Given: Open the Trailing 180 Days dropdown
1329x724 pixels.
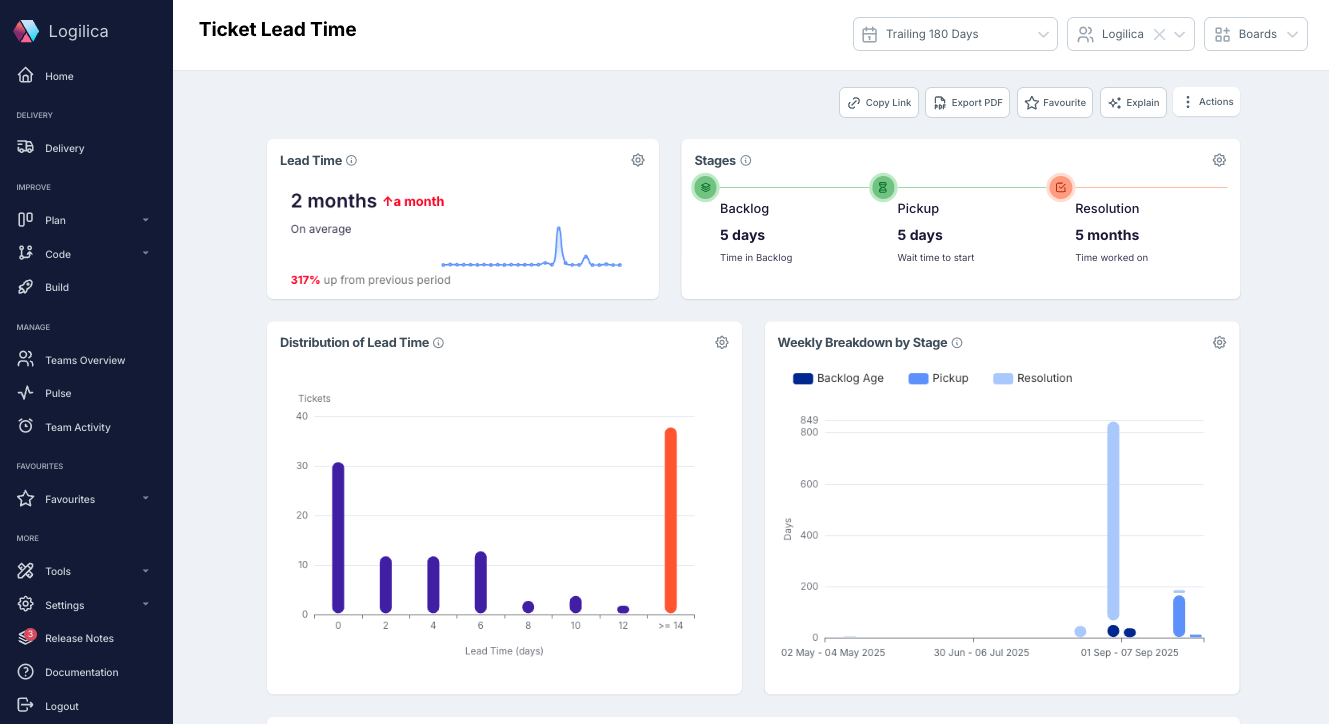Looking at the screenshot, I should pyautogui.click(x=954, y=33).
